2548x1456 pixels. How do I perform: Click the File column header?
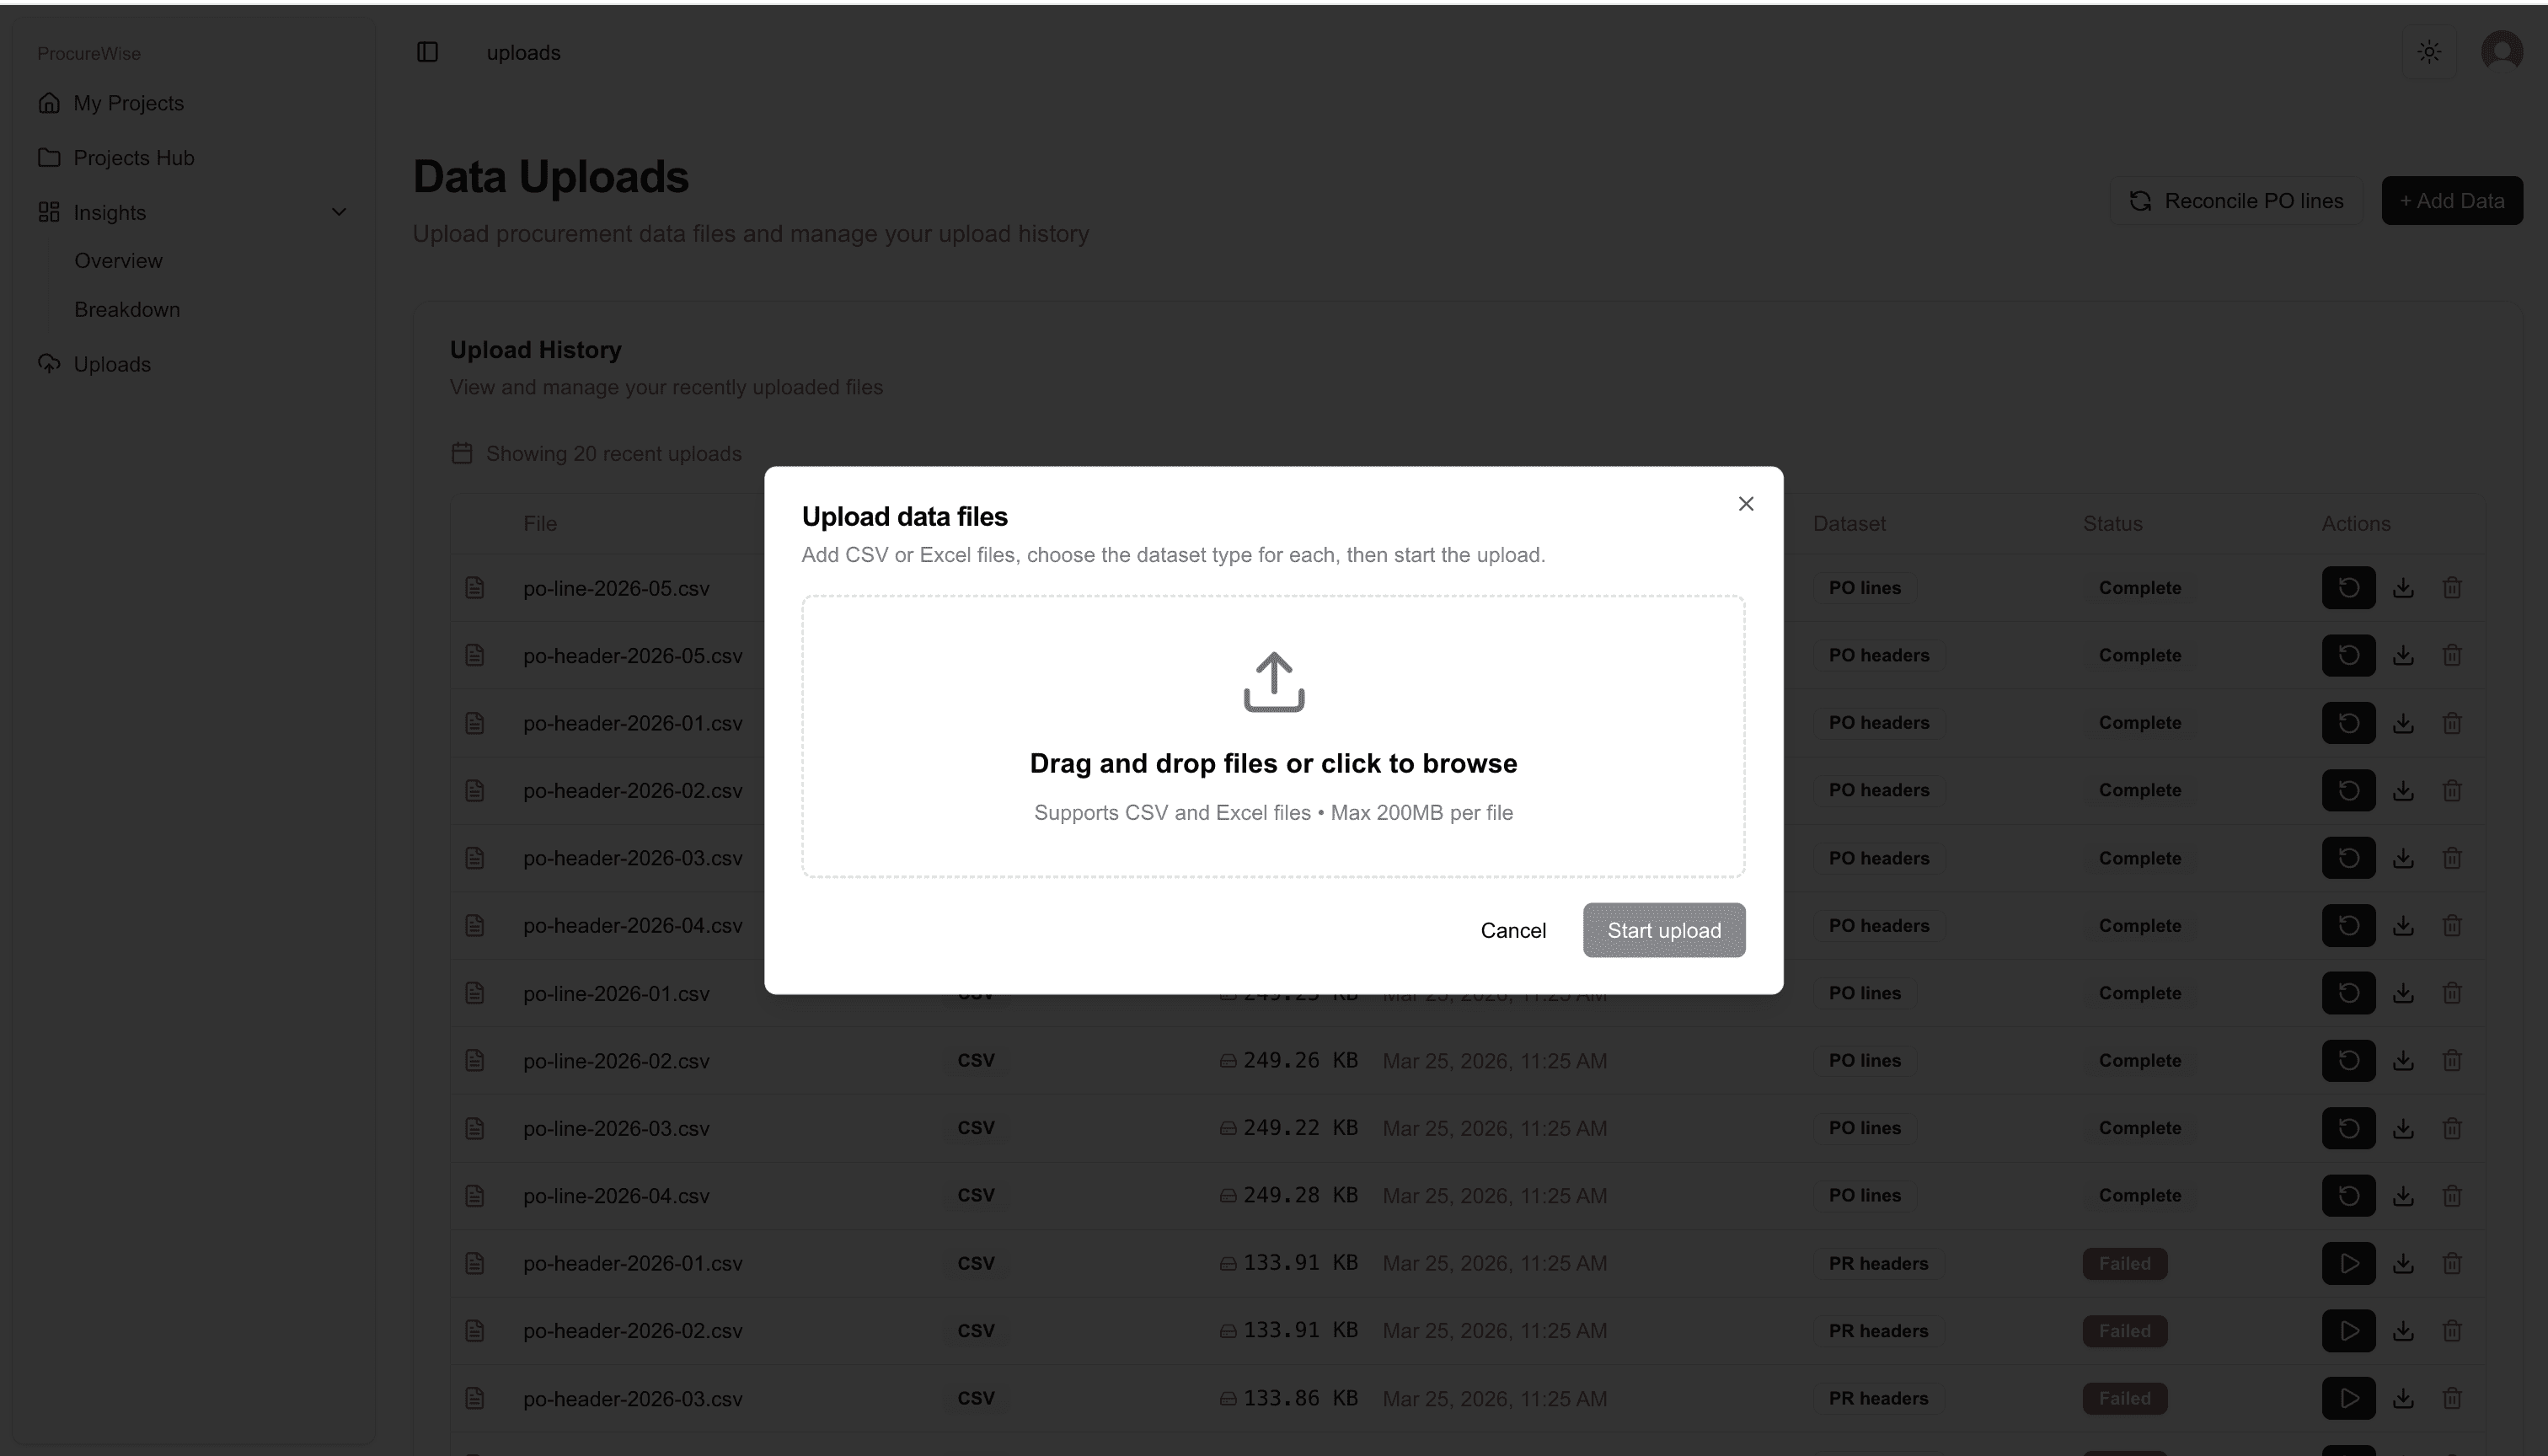(540, 524)
